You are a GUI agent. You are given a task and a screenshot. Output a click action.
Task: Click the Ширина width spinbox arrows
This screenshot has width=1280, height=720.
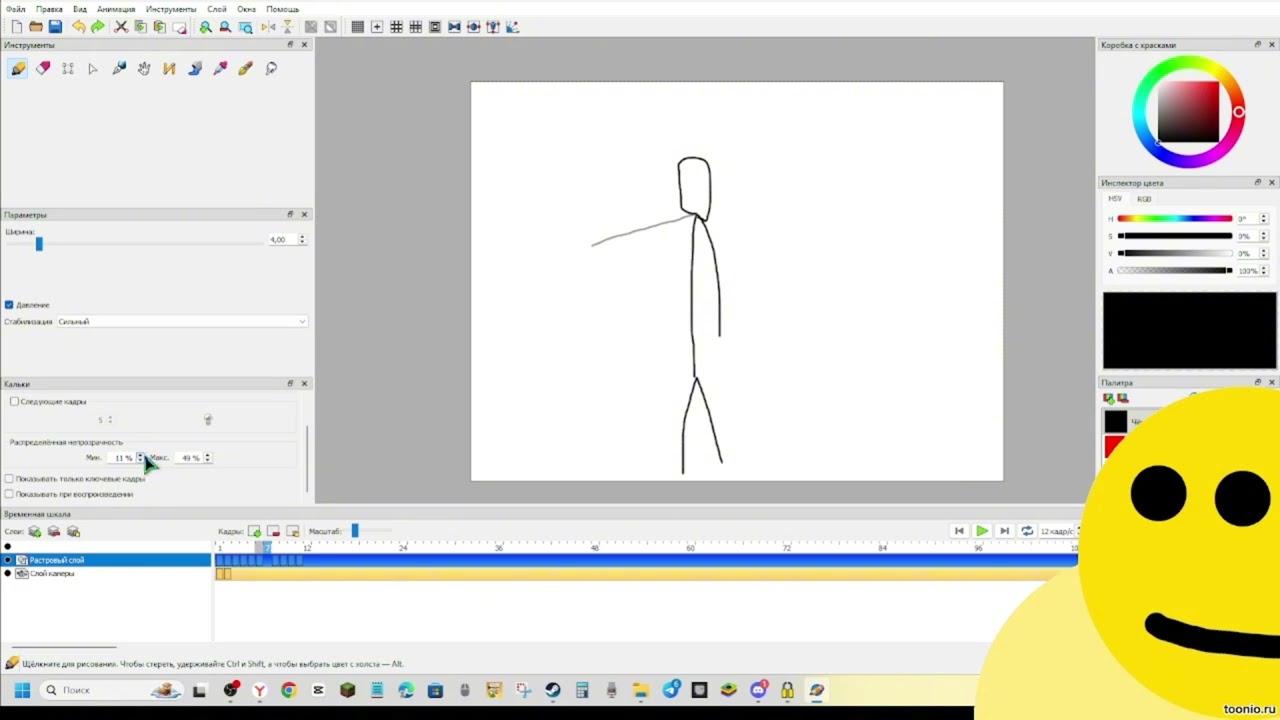302,240
